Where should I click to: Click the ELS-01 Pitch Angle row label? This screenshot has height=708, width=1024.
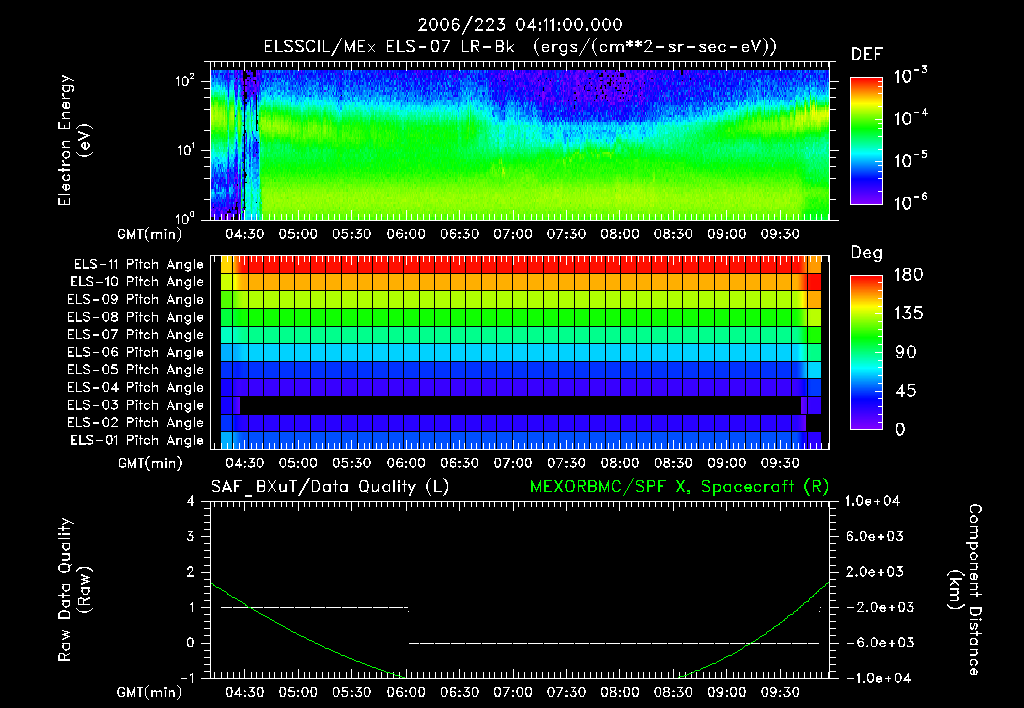[137, 440]
